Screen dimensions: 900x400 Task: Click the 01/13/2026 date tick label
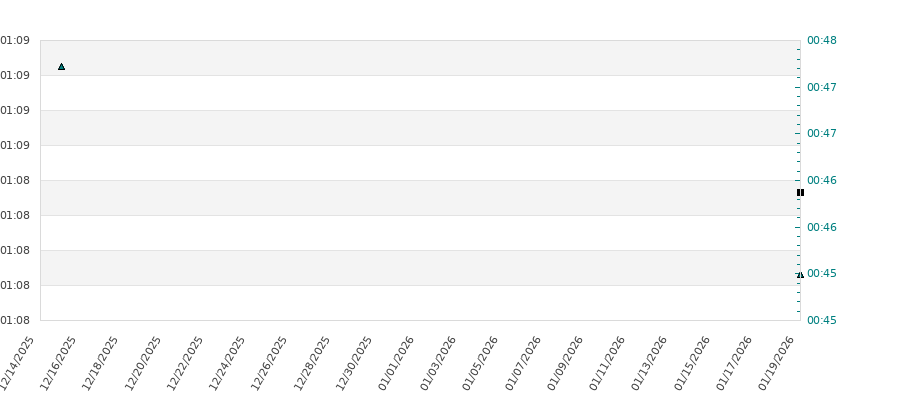652,362
